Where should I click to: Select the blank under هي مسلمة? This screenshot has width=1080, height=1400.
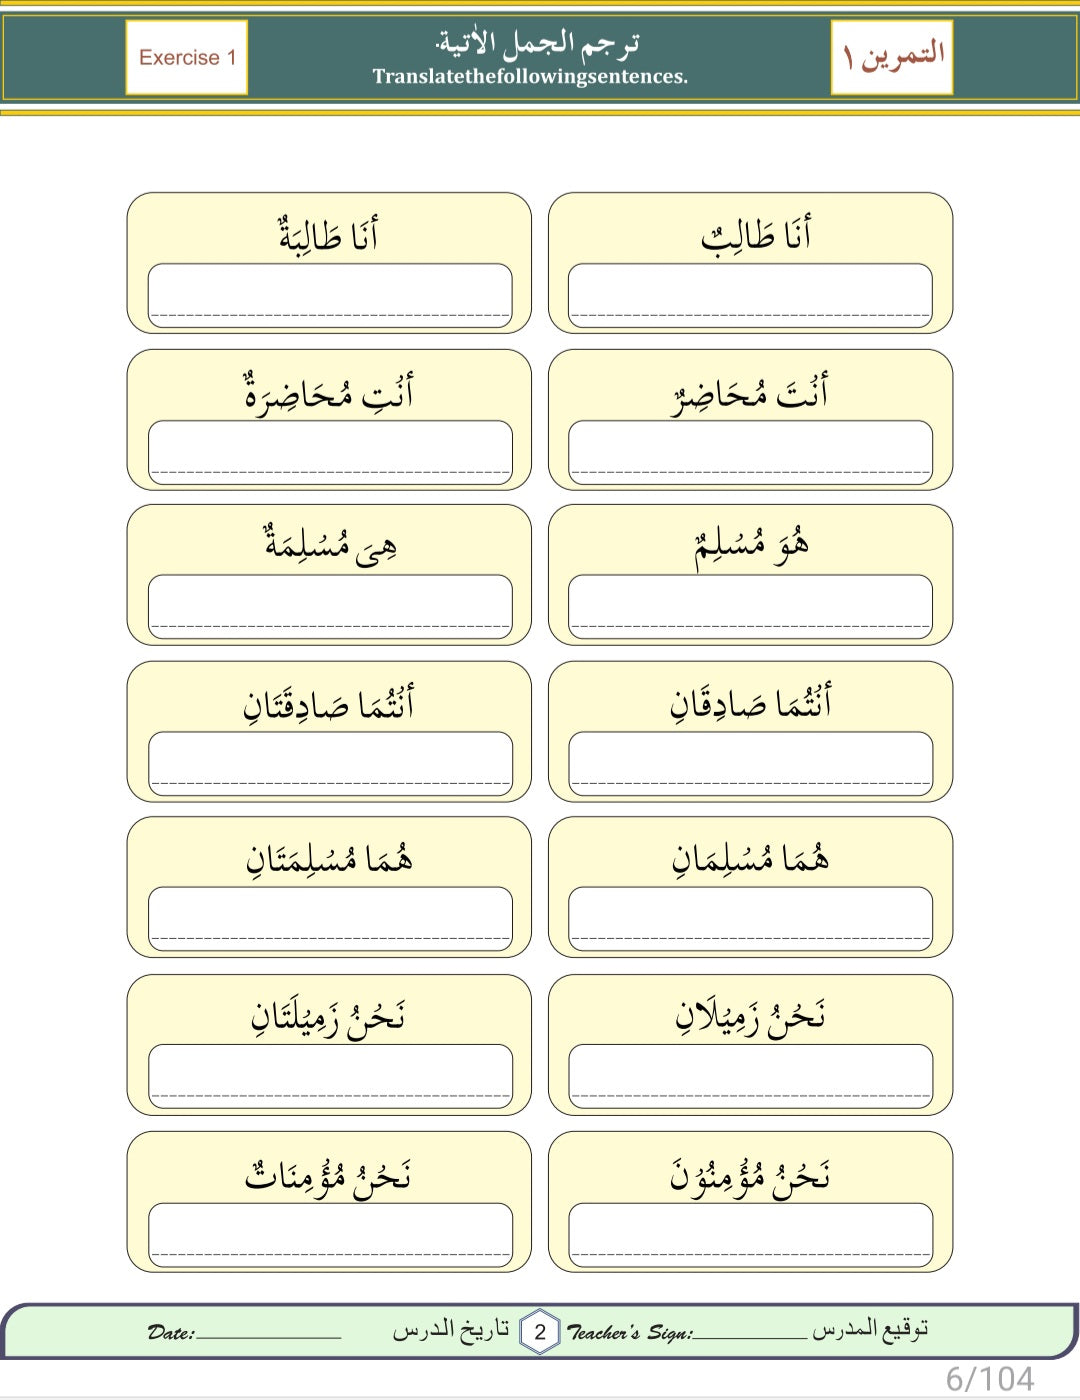pyautogui.click(x=330, y=607)
